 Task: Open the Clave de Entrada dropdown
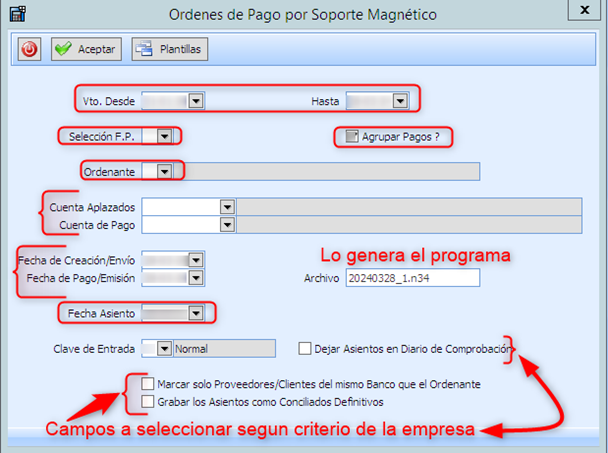pyautogui.click(x=165, y=349)
